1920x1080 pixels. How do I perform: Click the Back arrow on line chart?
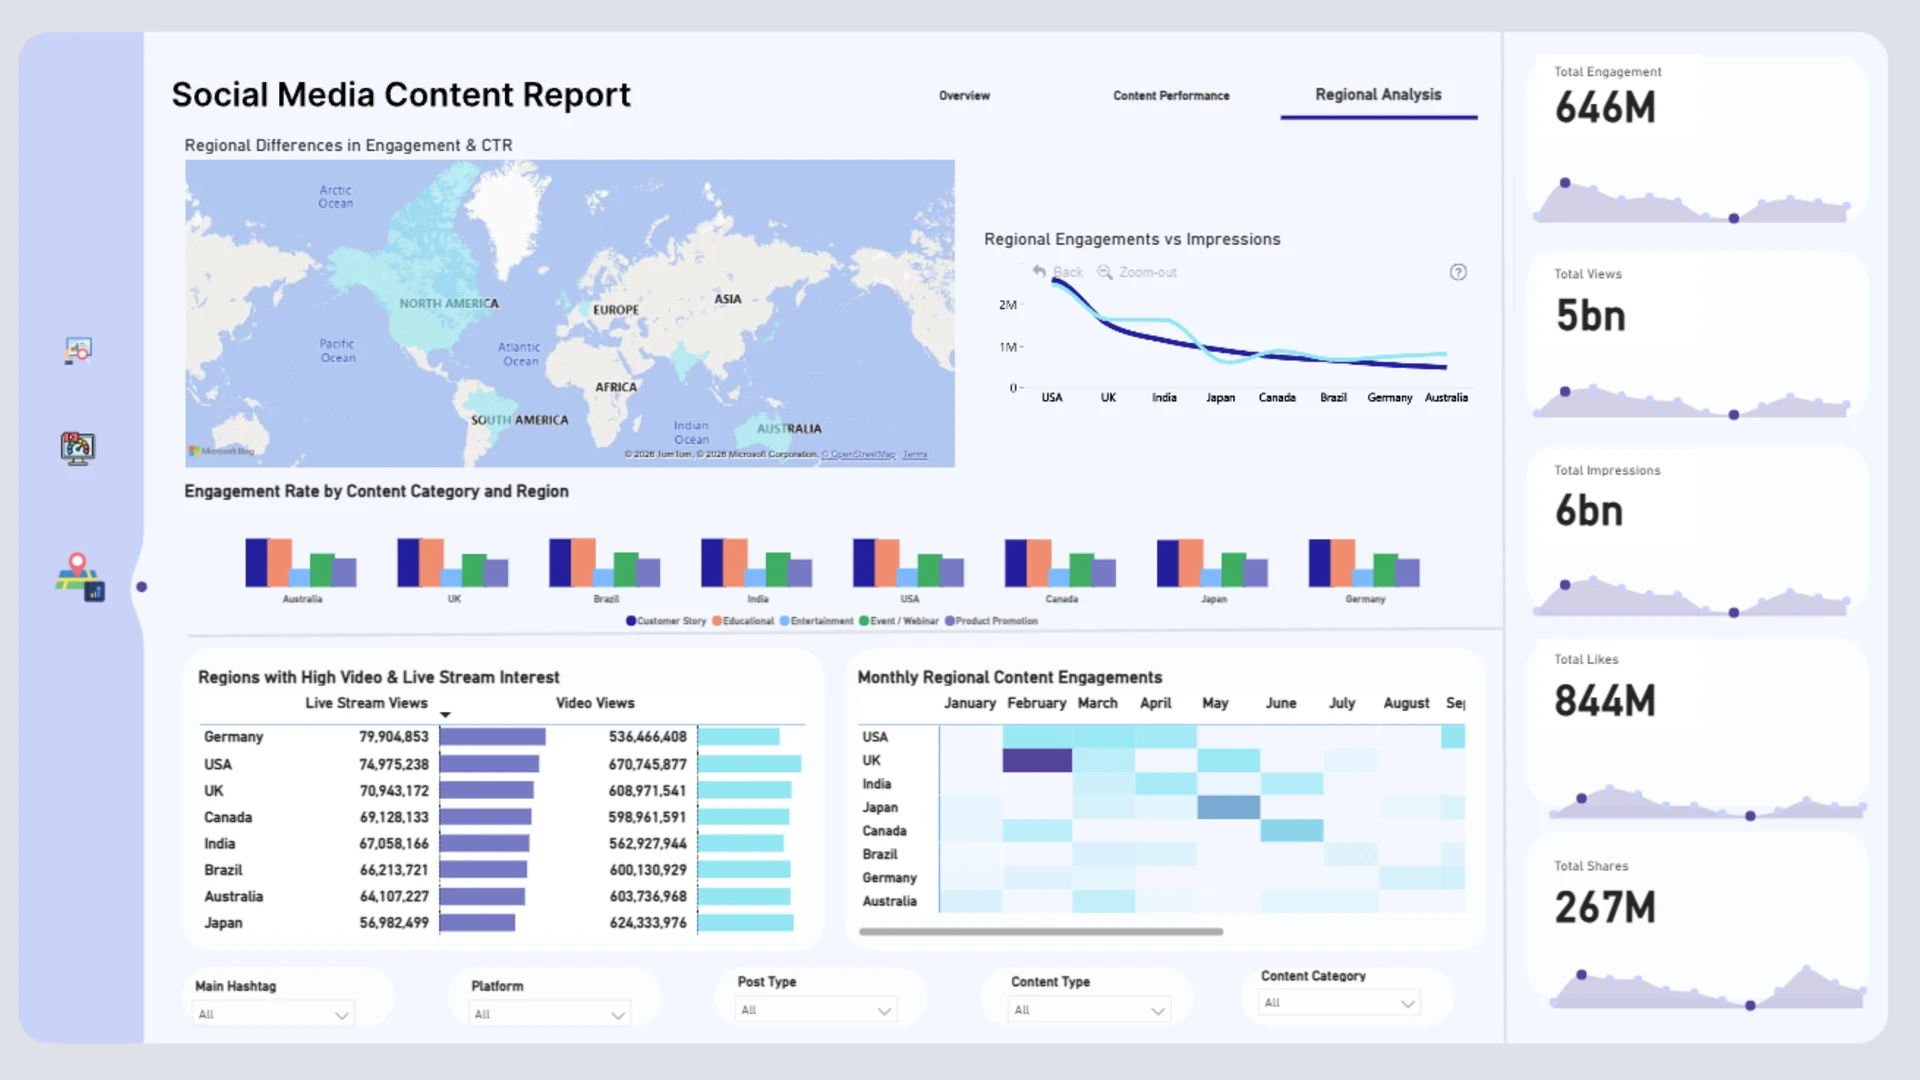[x=1040, y=272]
